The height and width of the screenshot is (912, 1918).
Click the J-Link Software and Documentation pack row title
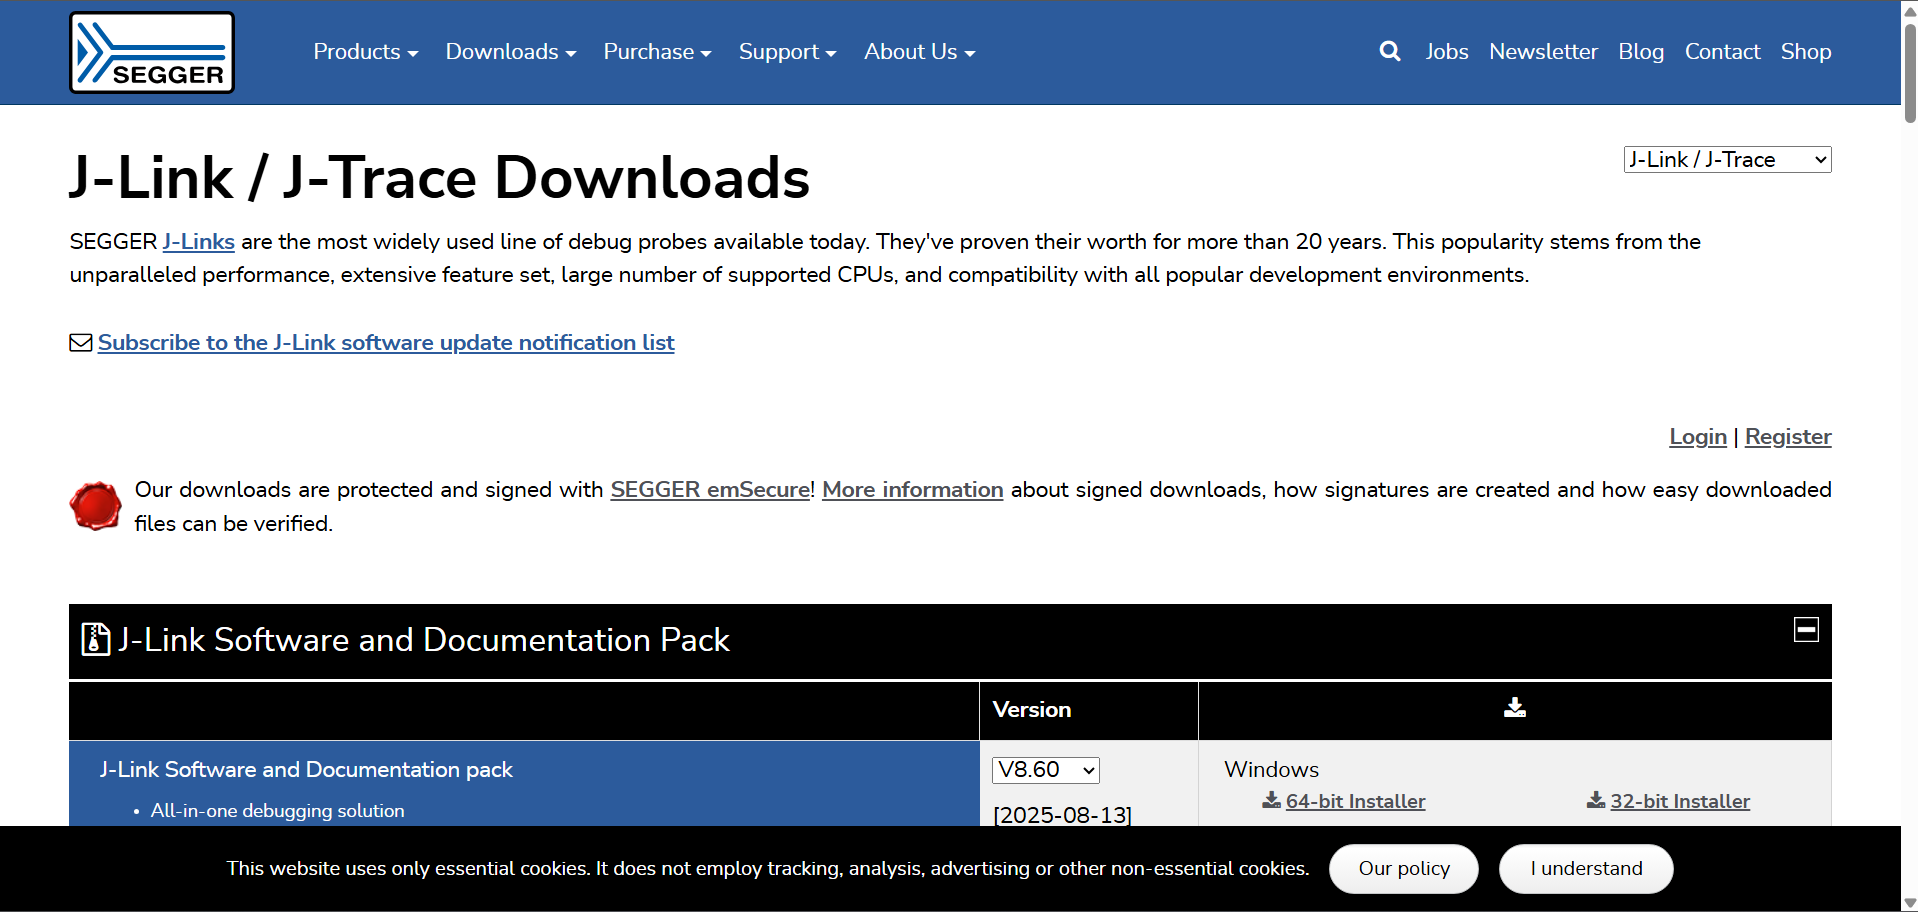[x=306, y=770]
